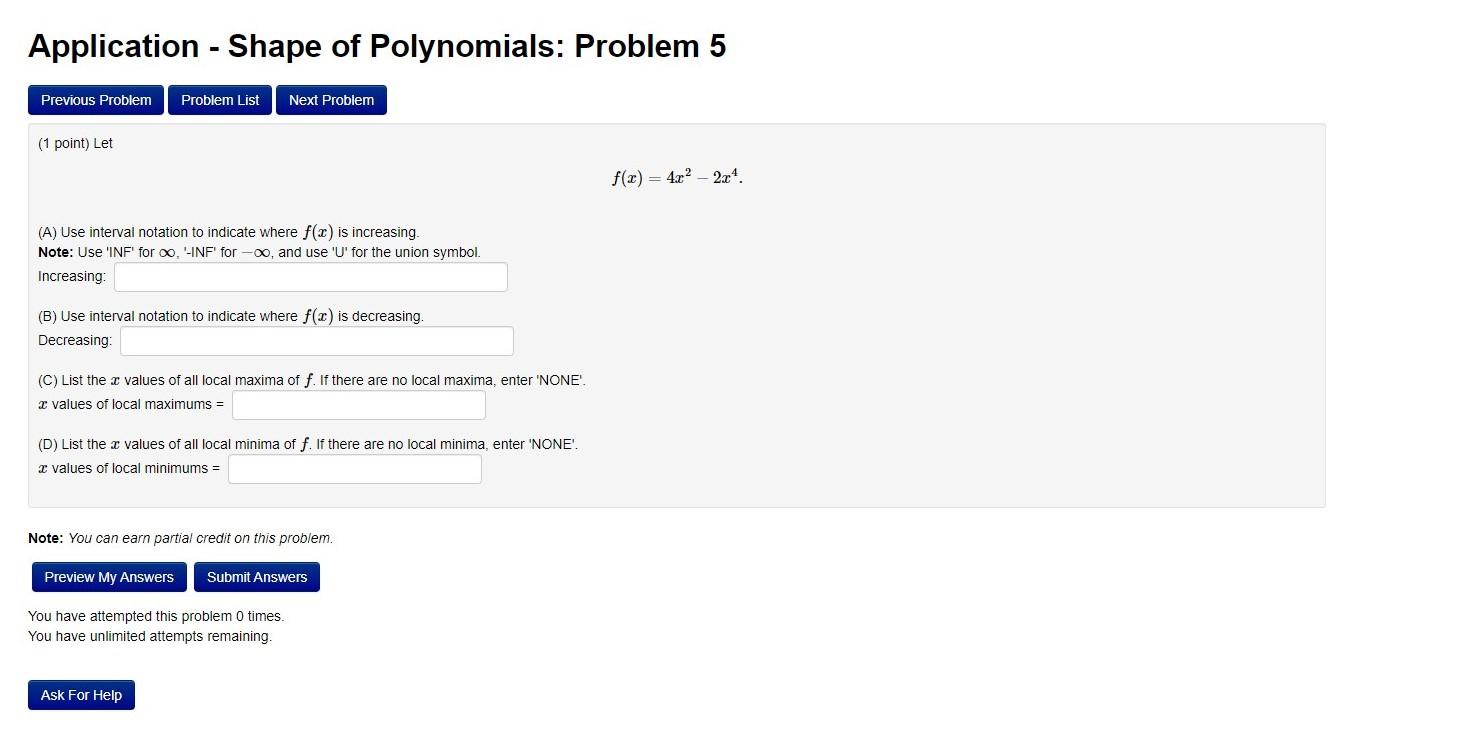Send your answers to be checked
1472x742 pixels.
(x=257, y=576)
